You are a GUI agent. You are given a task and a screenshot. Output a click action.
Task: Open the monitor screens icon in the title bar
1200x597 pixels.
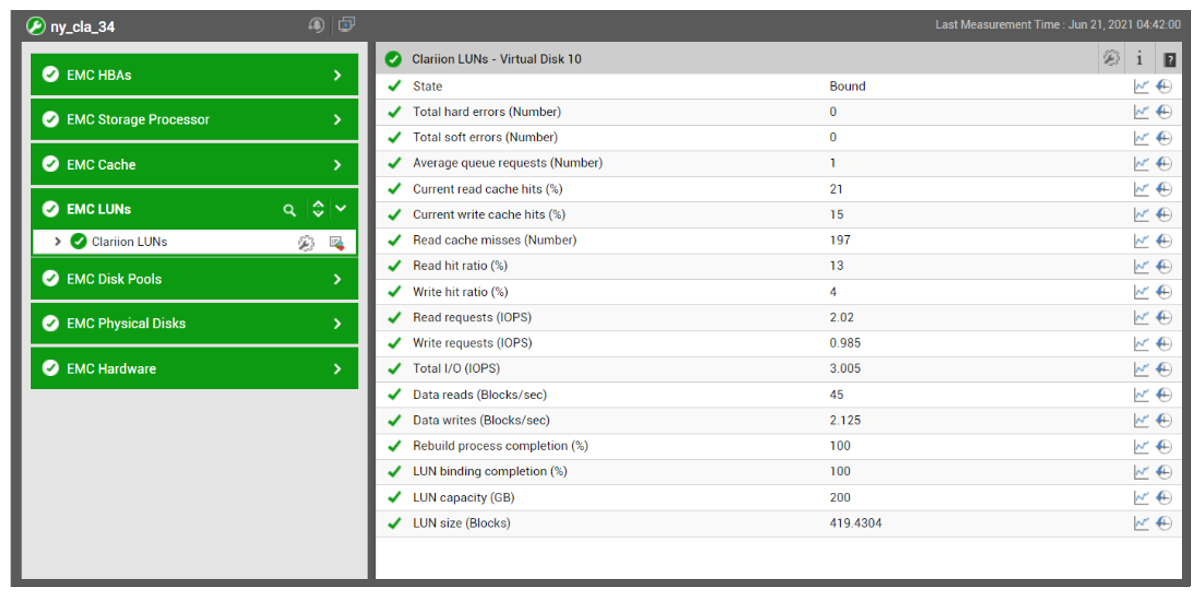pyautogui.click(x=347, y=24)
